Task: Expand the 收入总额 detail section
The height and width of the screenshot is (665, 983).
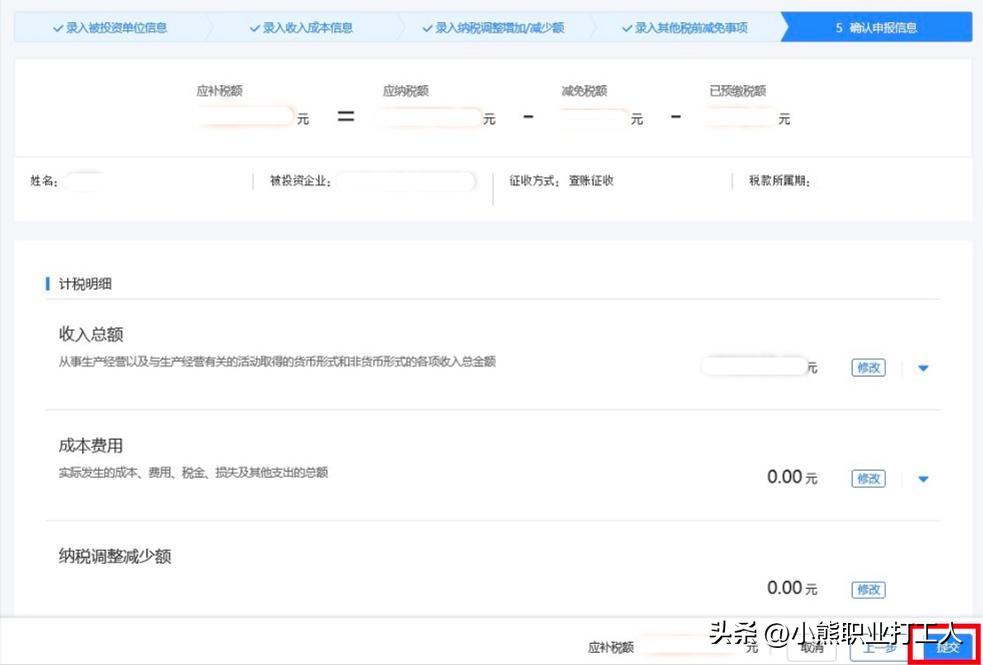Action: [922, 367]
